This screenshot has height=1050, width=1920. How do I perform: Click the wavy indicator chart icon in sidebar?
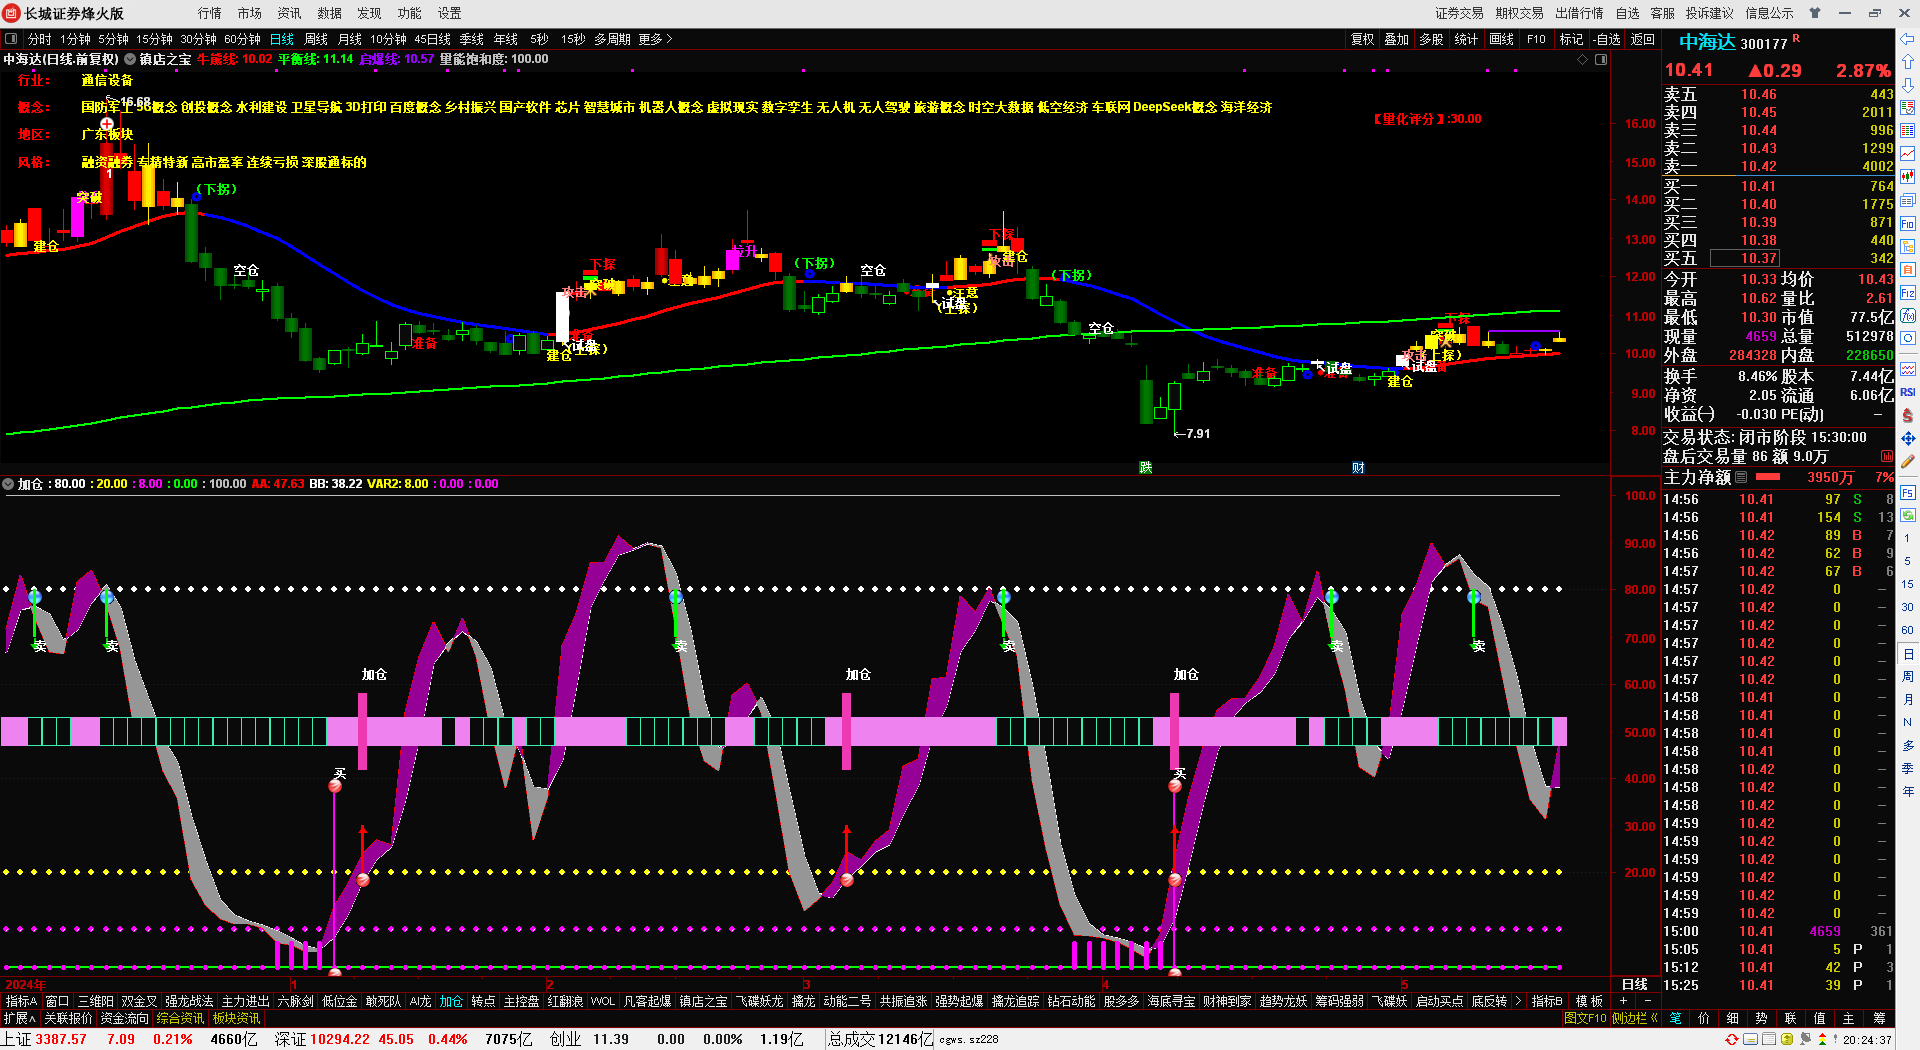click(x=1908, y=369)
